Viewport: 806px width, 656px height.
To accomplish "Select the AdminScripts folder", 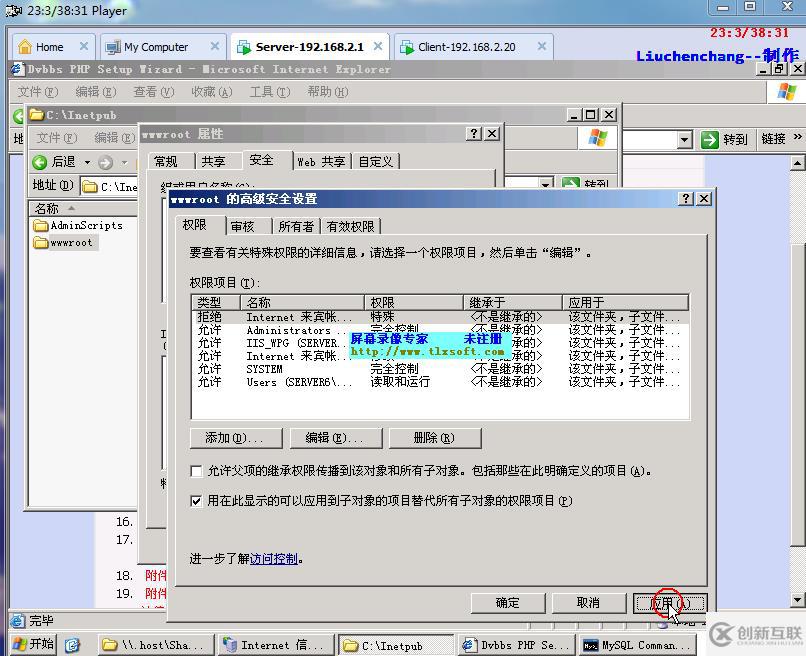I will tap(78, 225).
